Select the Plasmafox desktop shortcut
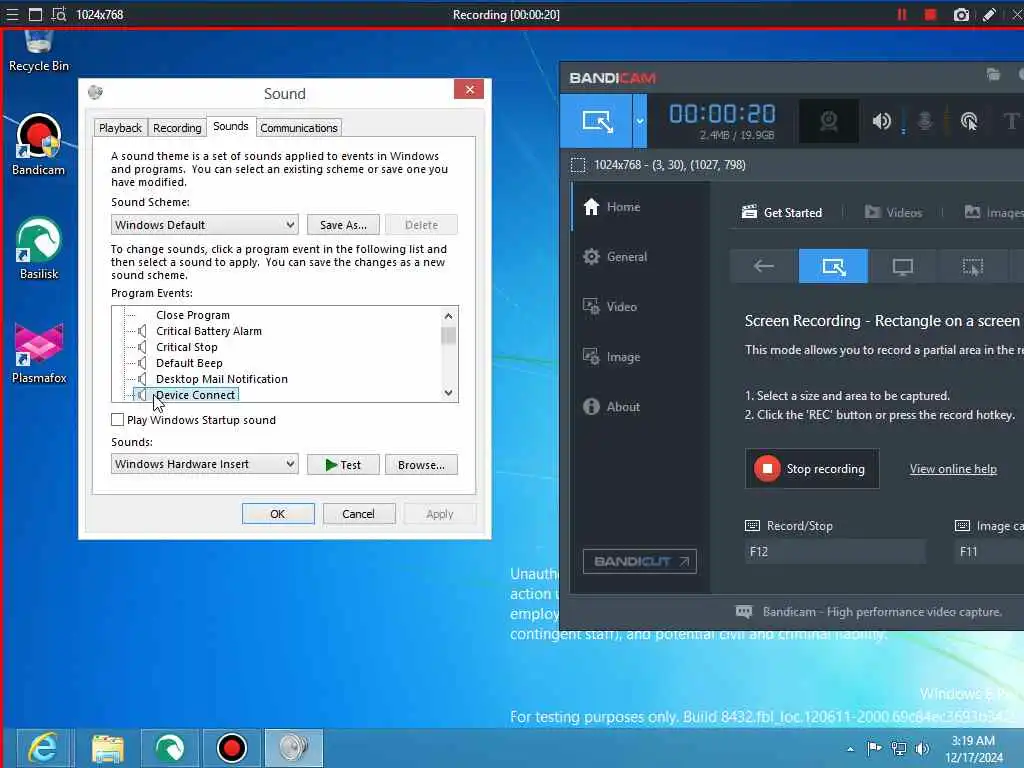Image resolution: width=1024 pixels, height=768 pixels. (x=39, y=353)
